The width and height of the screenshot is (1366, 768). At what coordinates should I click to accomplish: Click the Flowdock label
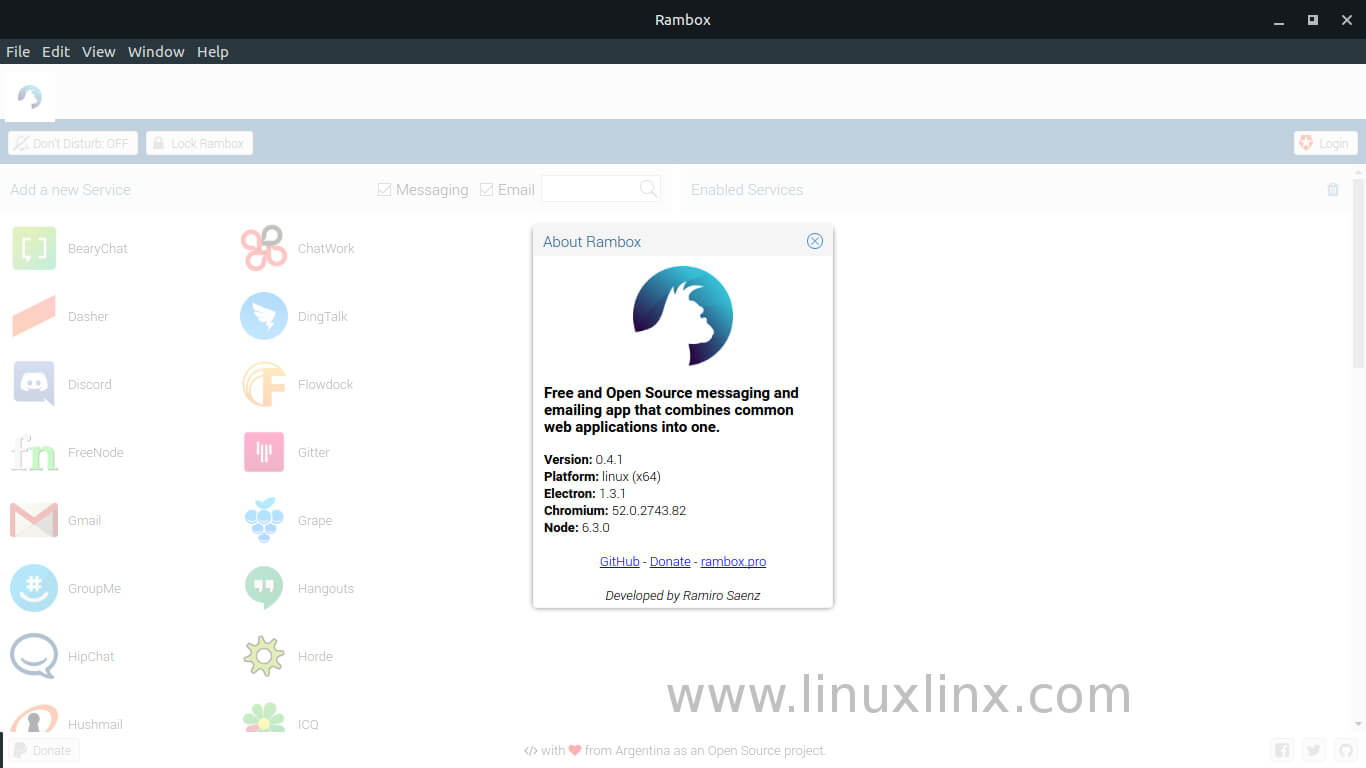[x=326, y=384]
